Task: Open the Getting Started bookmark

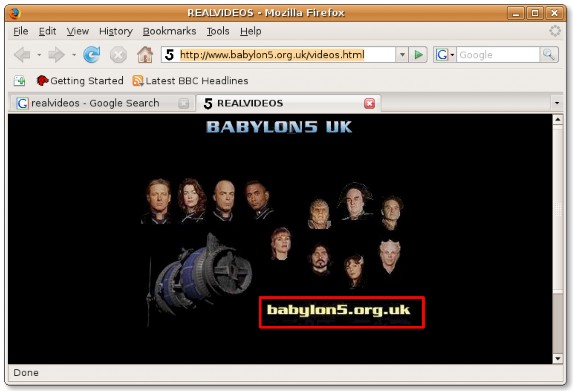Action: coord(80,81)
